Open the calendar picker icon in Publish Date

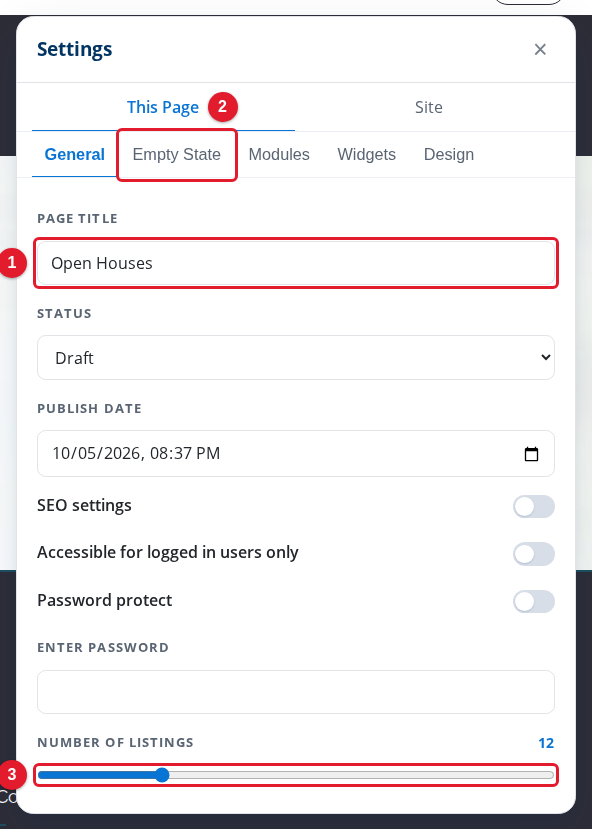531,454
